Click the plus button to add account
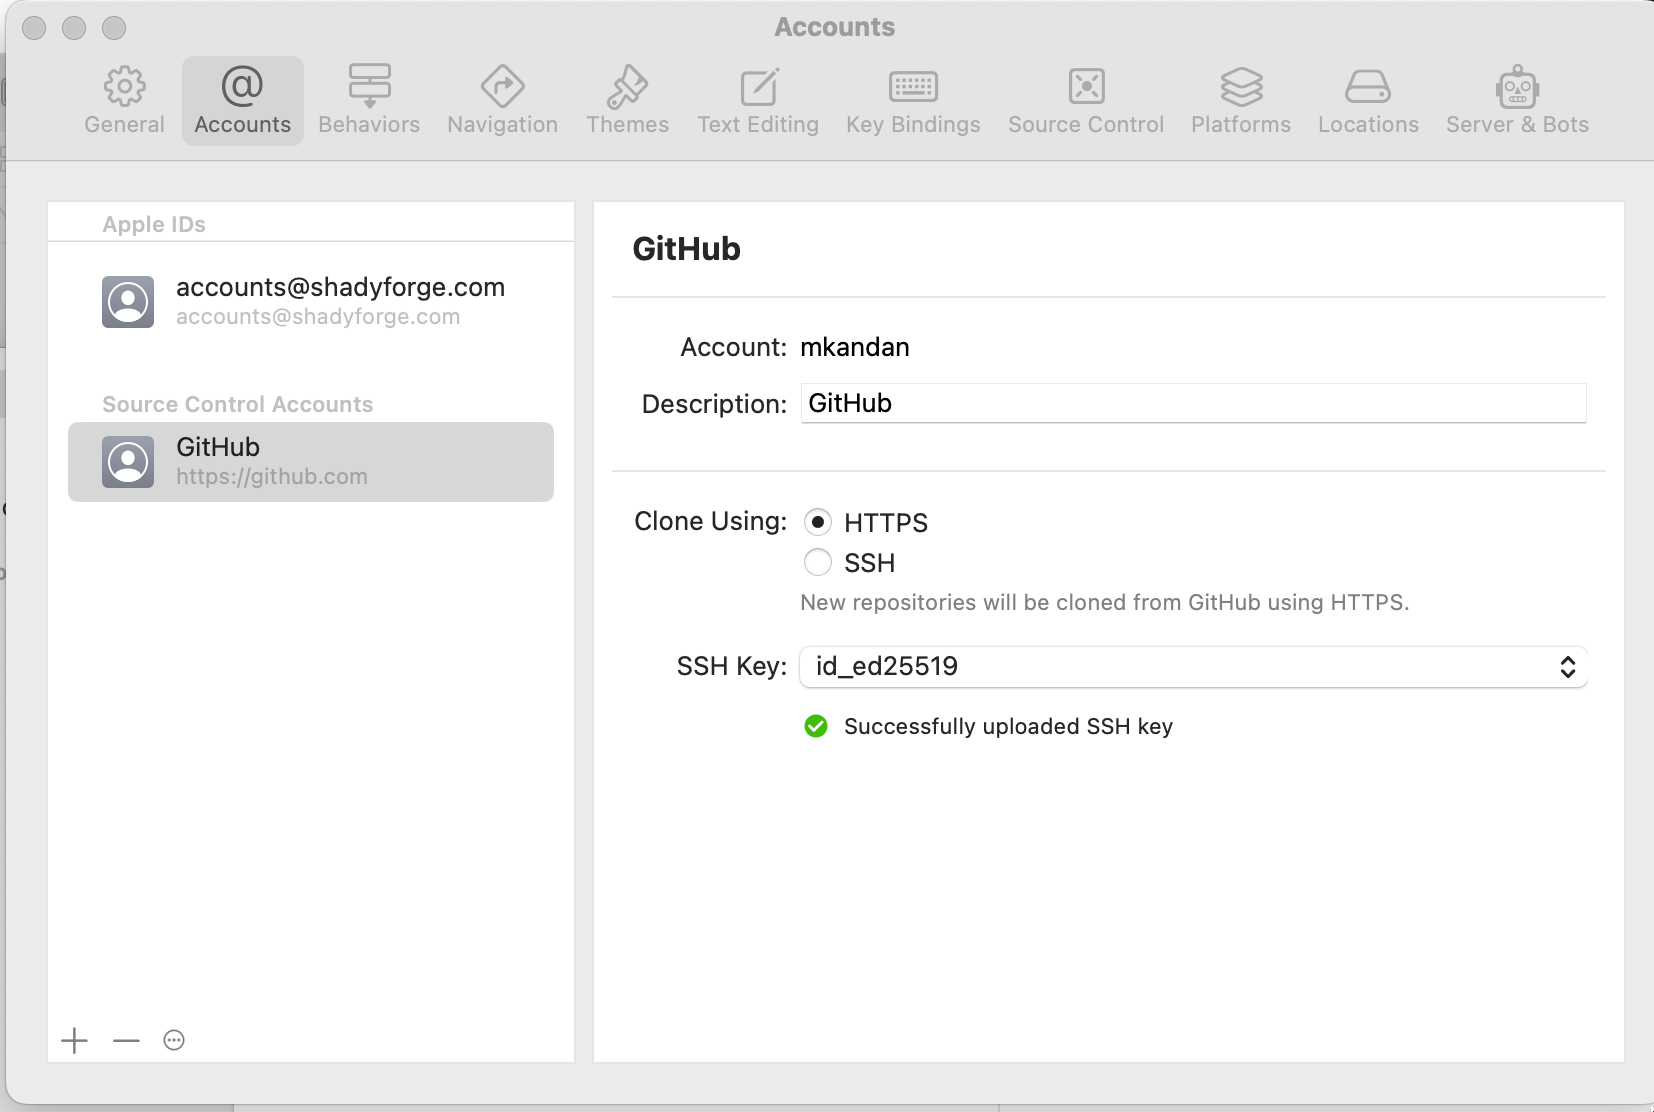The height and width of the screenshot is (1112, 1654). 75,1041
